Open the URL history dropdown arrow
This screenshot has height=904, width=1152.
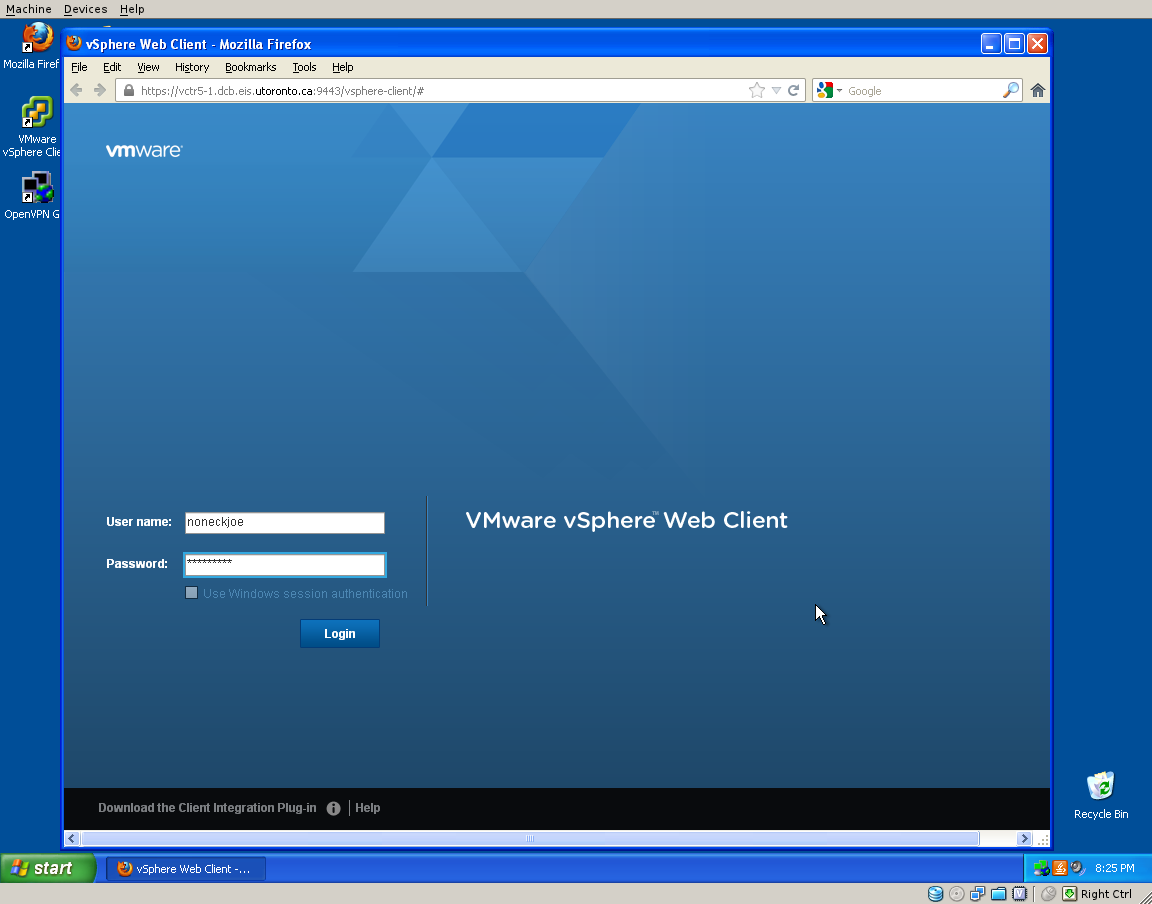click(x=776, y=90)
